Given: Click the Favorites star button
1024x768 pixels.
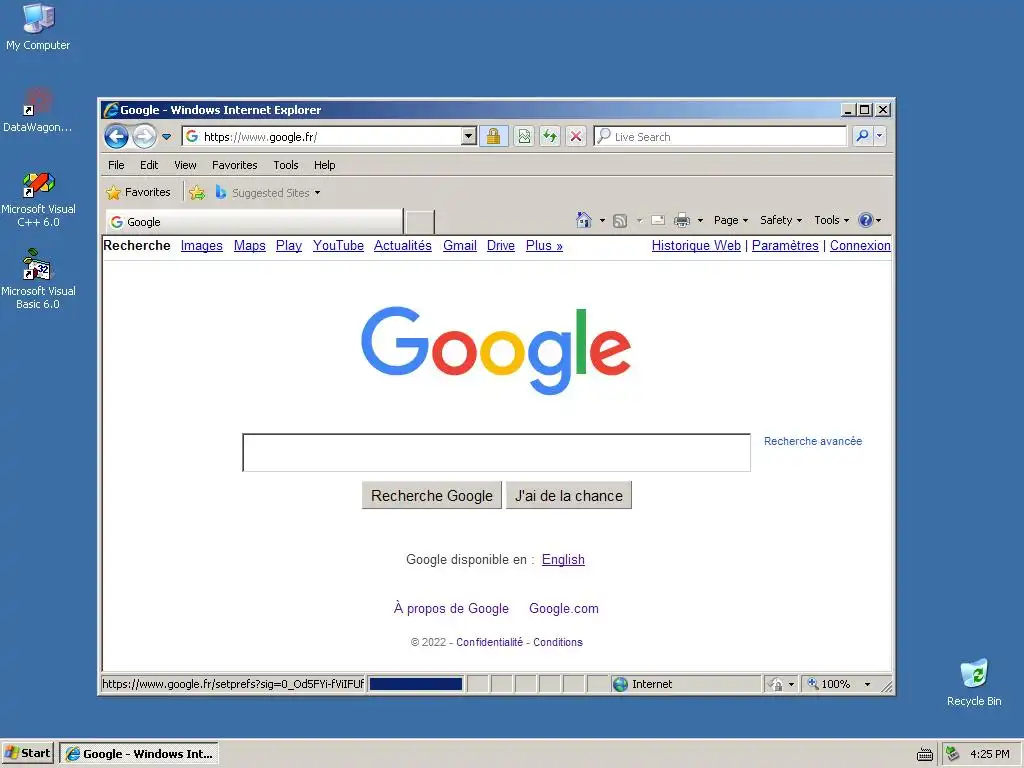Looking at the screenshot, I should (138, 193).
